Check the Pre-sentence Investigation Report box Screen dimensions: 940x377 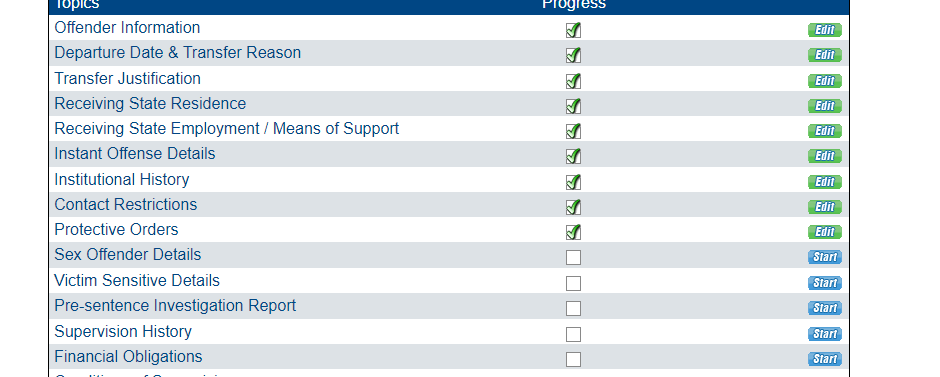coord(573,309)
